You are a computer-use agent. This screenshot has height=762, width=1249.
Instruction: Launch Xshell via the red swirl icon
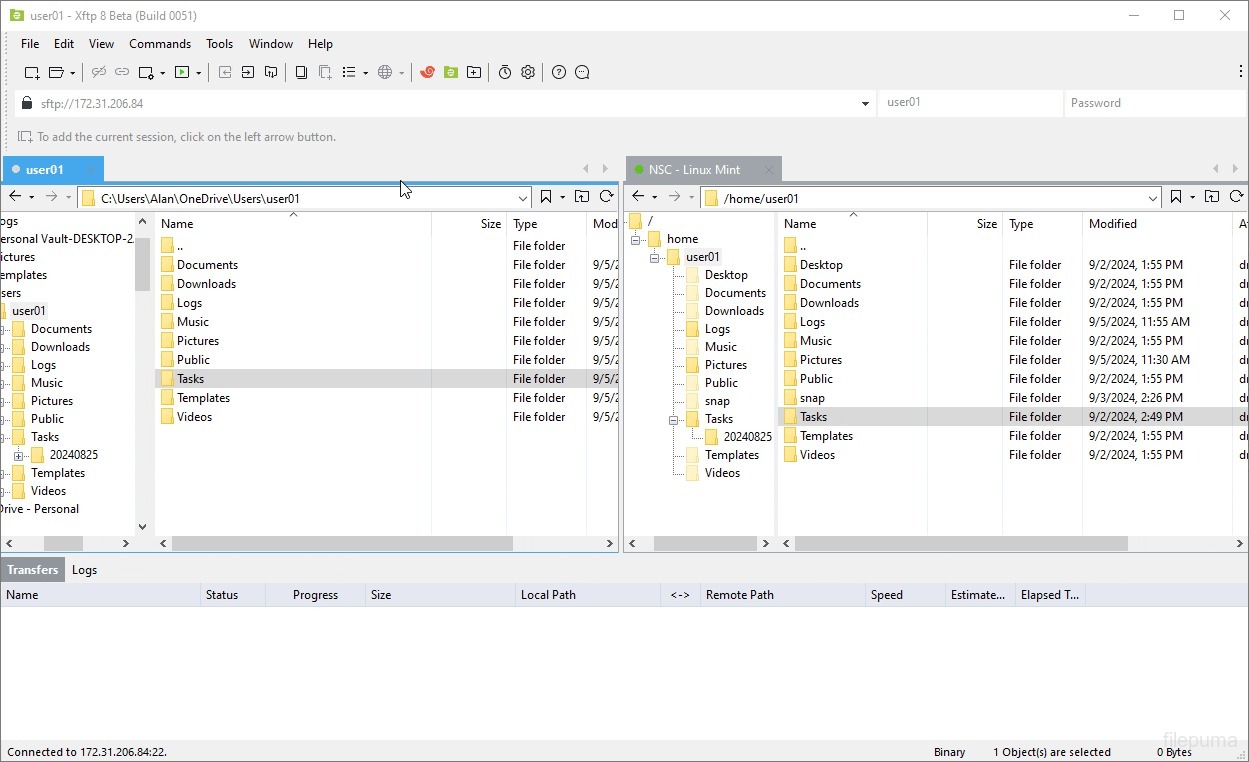click(x=427, y=72)
